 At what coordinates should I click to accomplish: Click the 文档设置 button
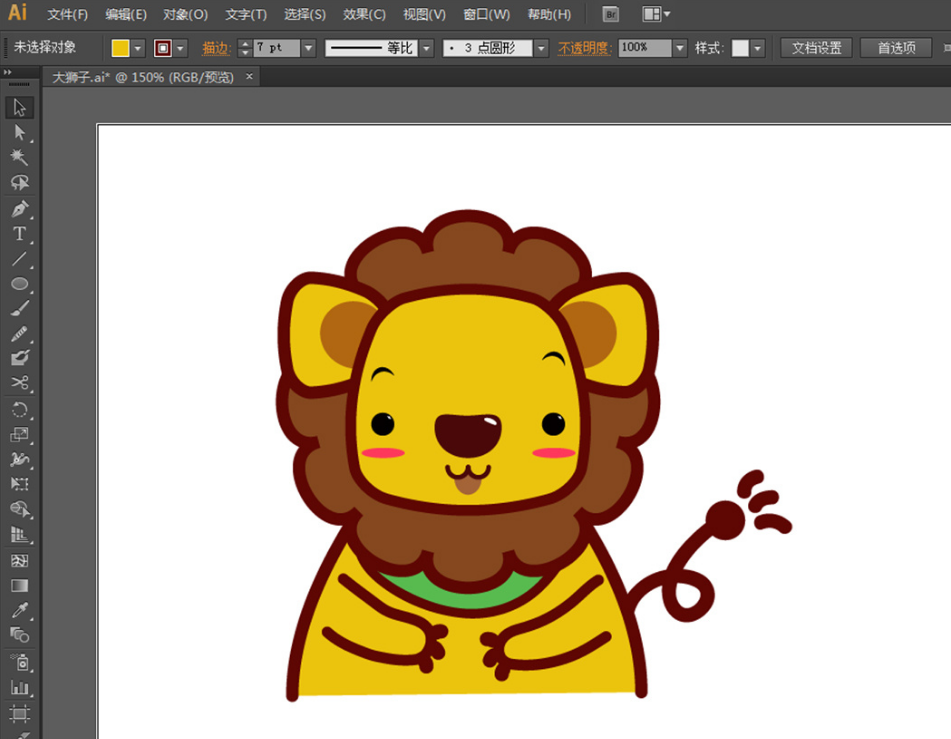coord(816,48)
